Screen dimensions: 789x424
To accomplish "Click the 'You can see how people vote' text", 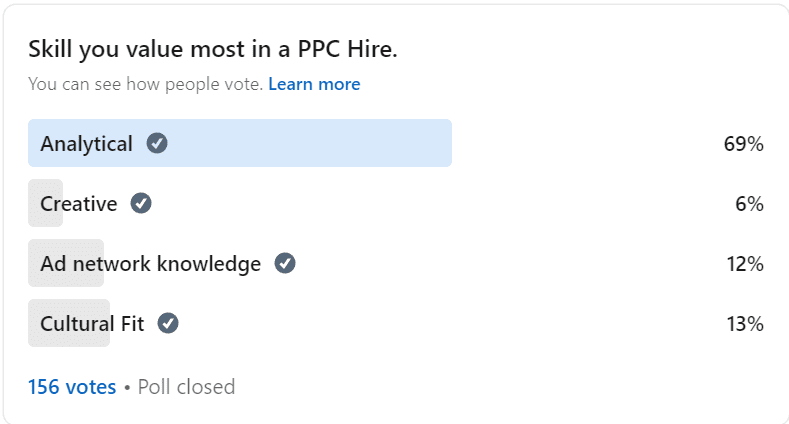I will pos(145,84).
